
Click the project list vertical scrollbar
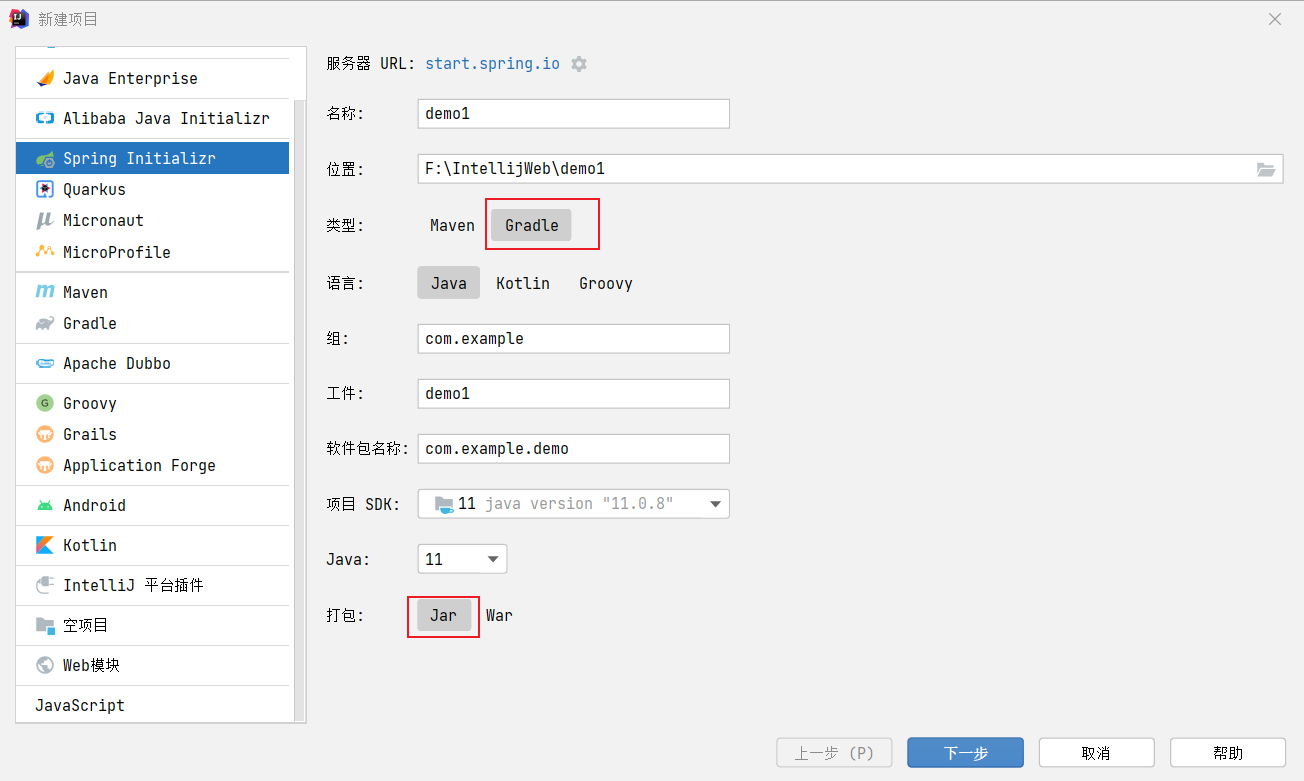[x=300, y=410]
